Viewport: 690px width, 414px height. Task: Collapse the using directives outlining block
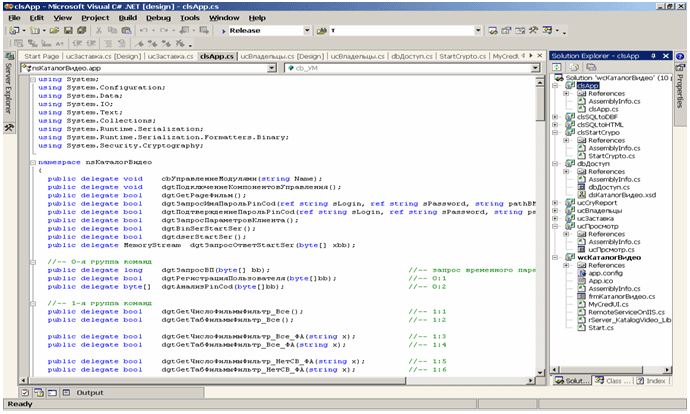pyautogui.click(x=33, y=79)
